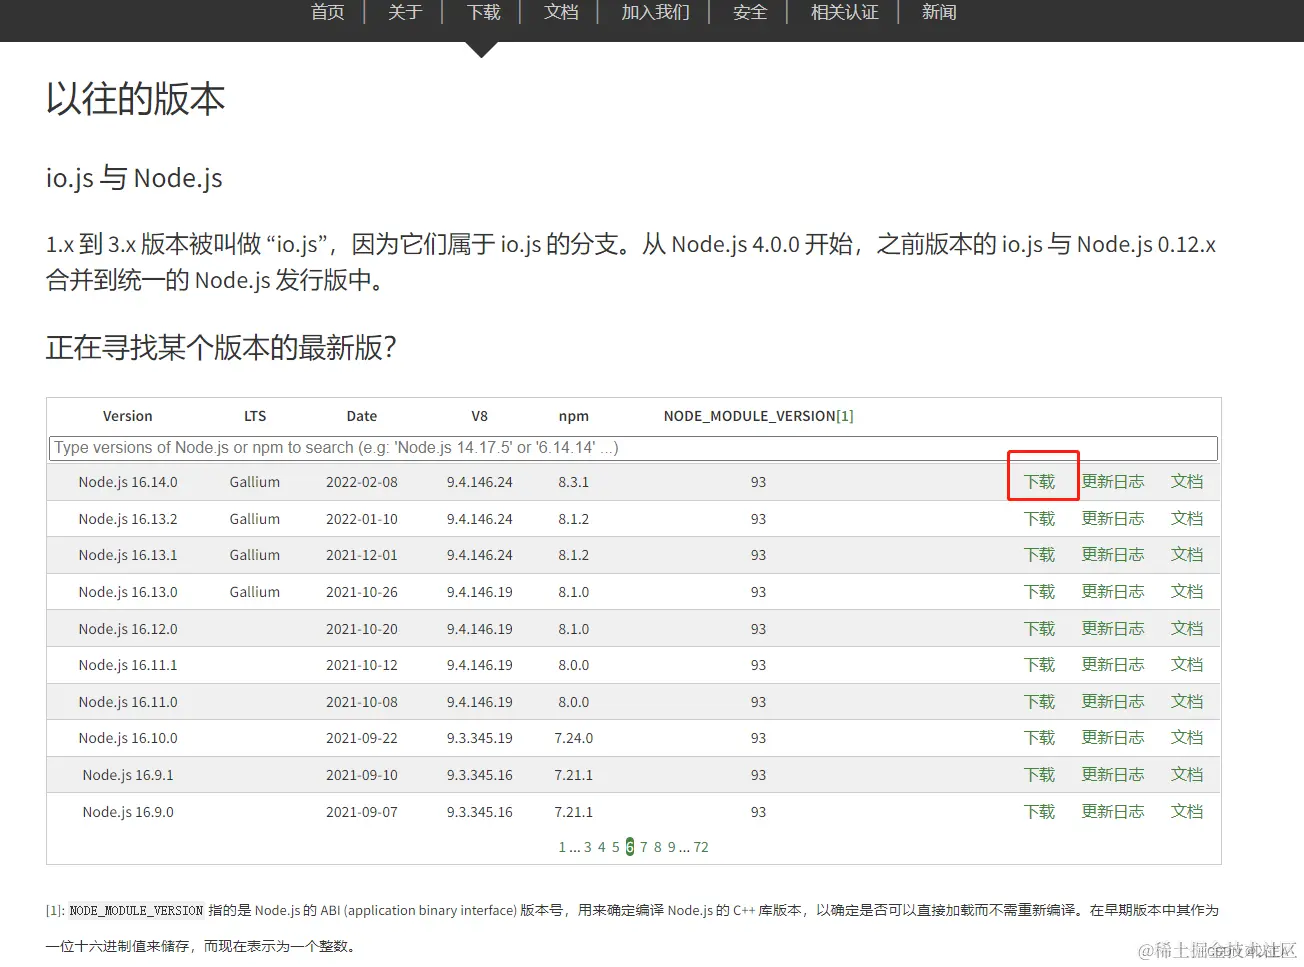The width and height of the screenshot is (1304, 967).
Task: Click the [1] footnote link in header
Action: pyautogui.click(x=845, y=416)
